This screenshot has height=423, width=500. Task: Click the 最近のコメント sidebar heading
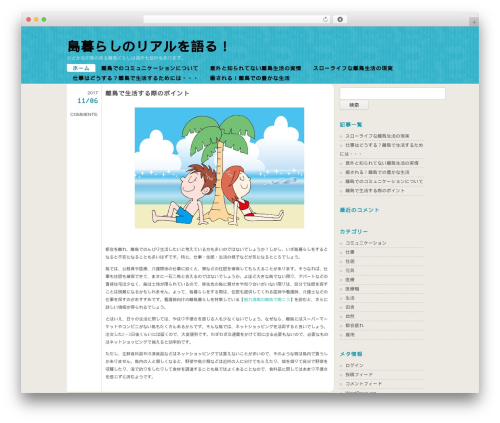(x=359, y=210)
